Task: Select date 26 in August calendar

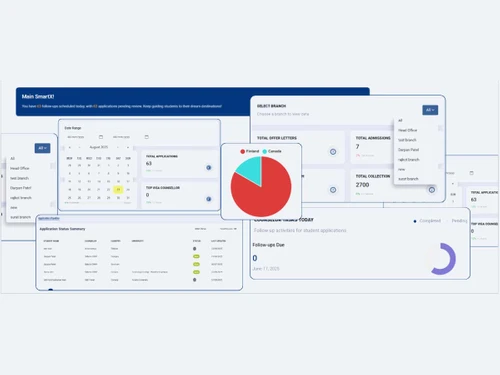Action: (x=79, y=198)
